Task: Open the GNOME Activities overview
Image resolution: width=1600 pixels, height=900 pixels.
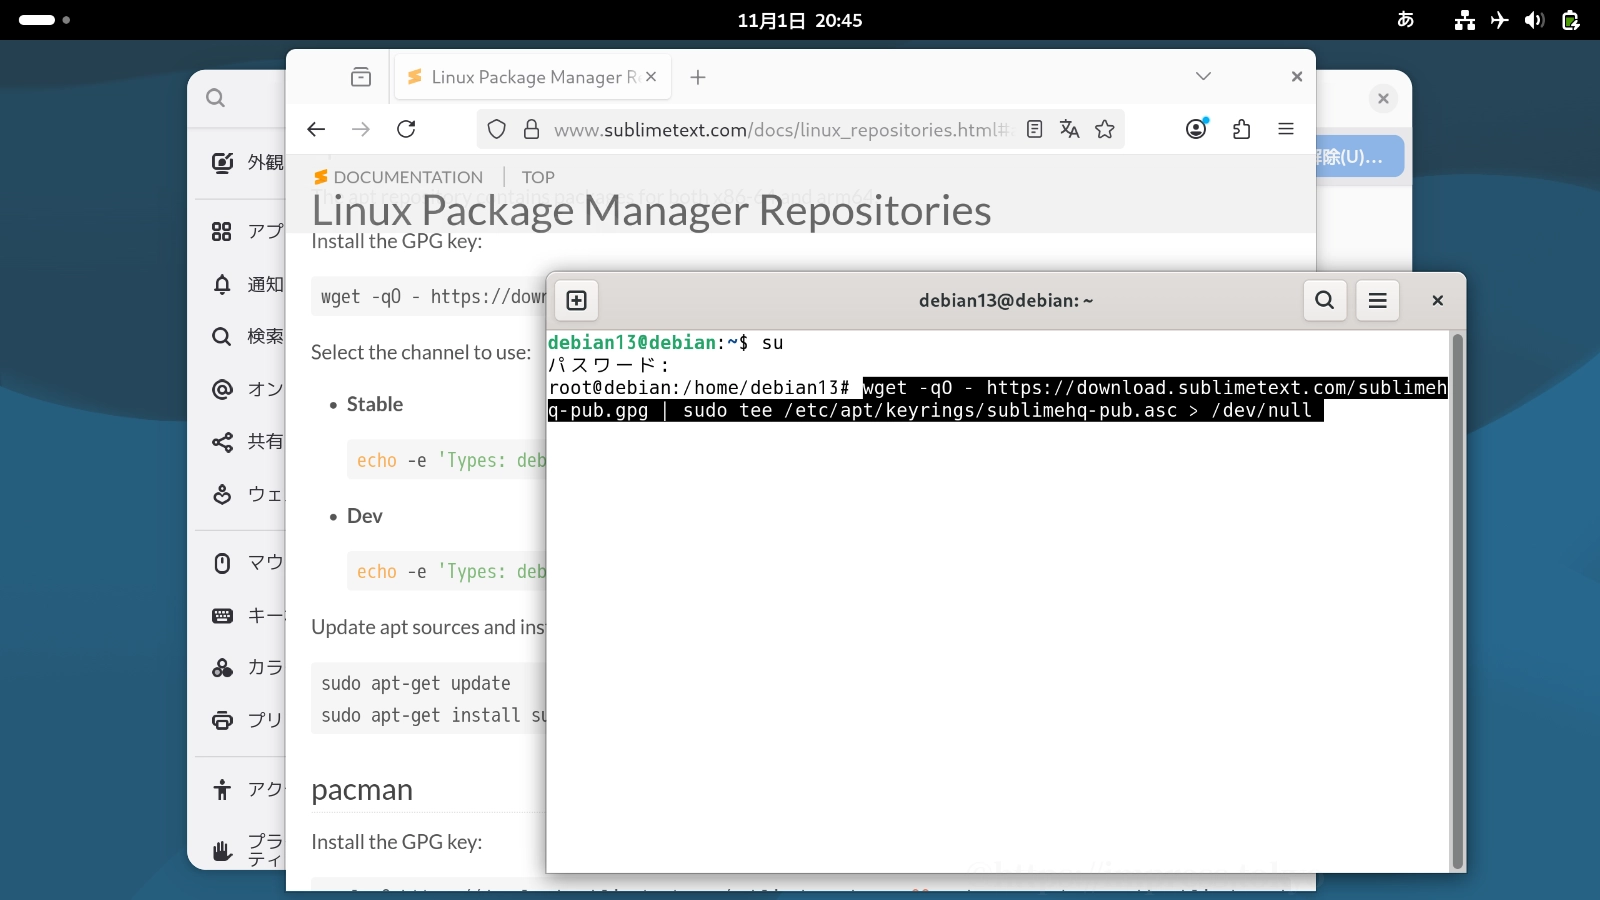Action: click(x=44, y=20)
